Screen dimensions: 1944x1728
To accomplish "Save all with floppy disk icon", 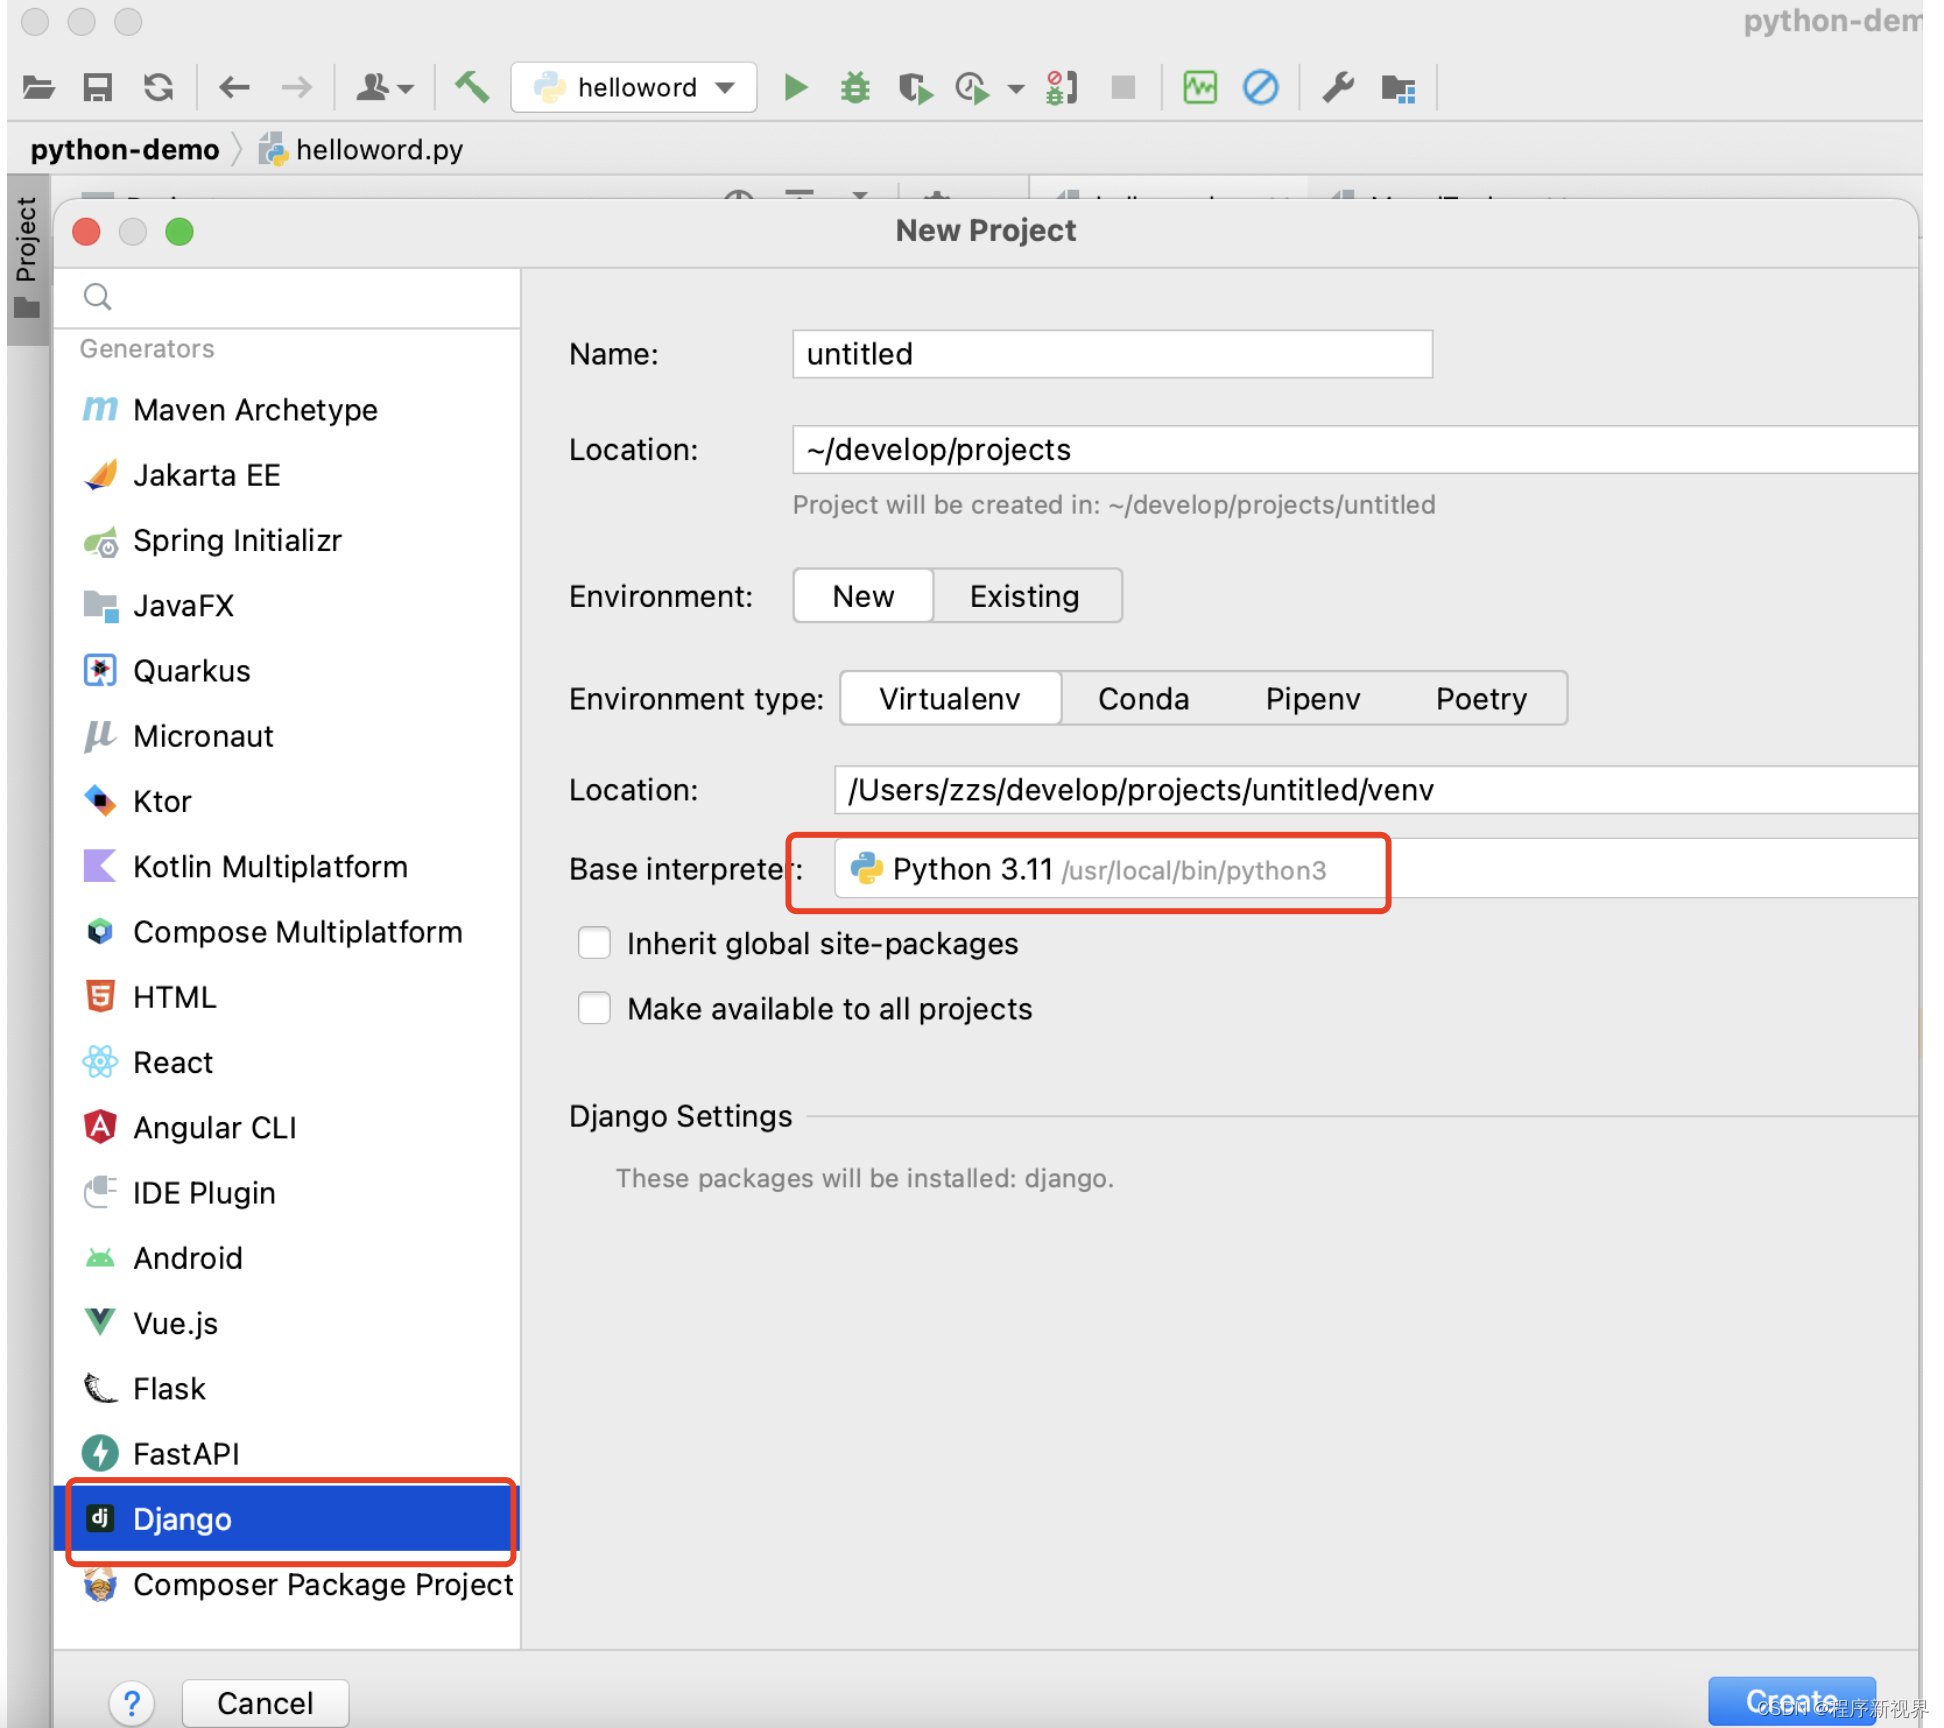I will coord(97,88).
